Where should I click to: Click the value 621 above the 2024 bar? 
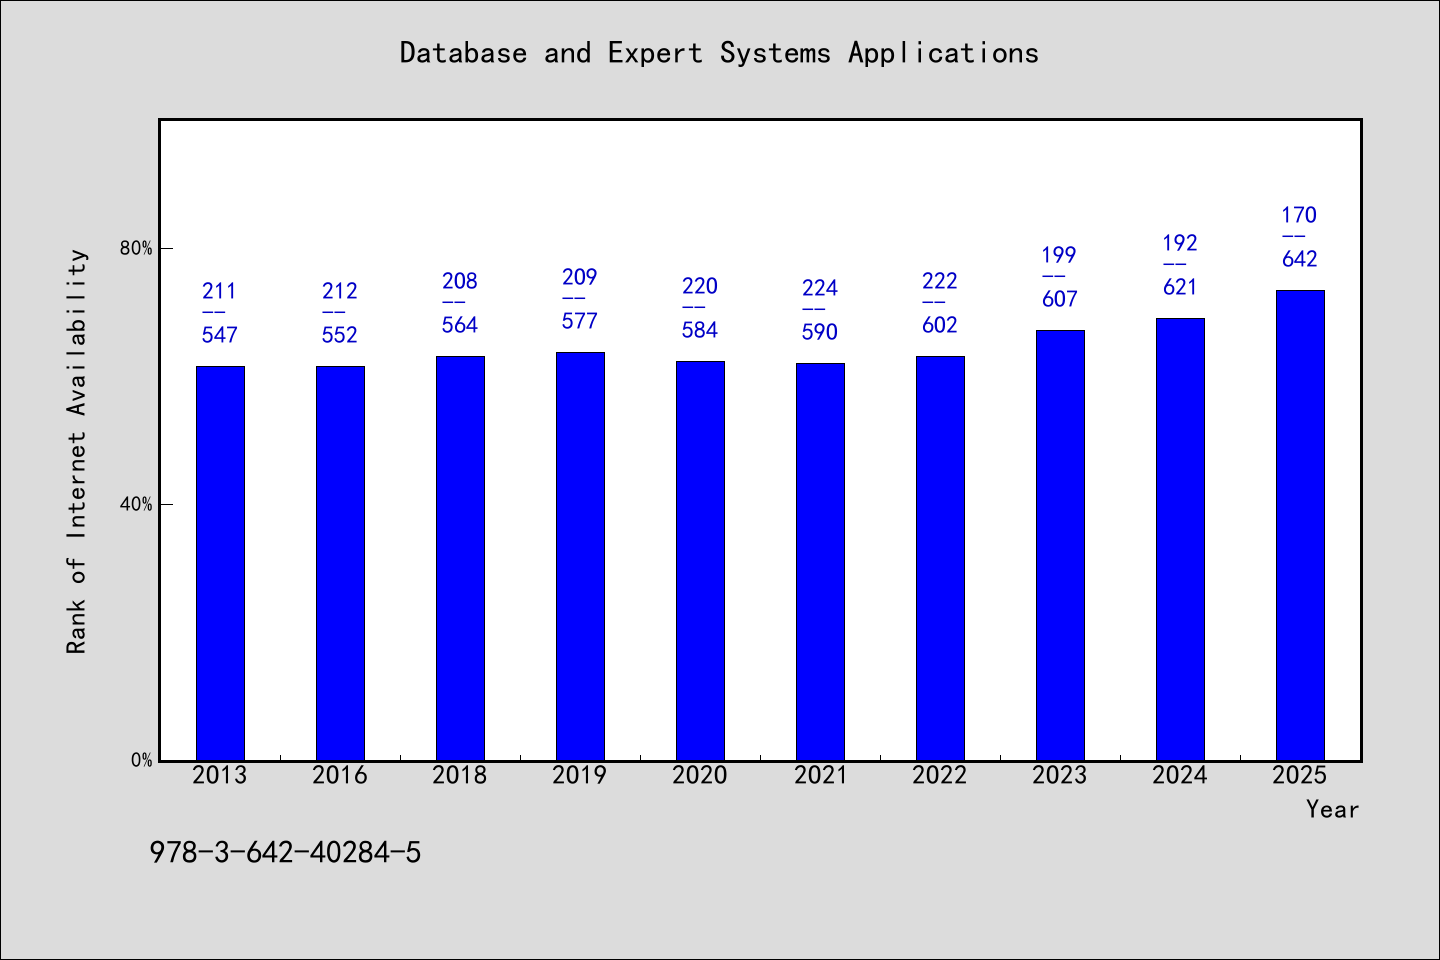click(x=1180, y=287)
